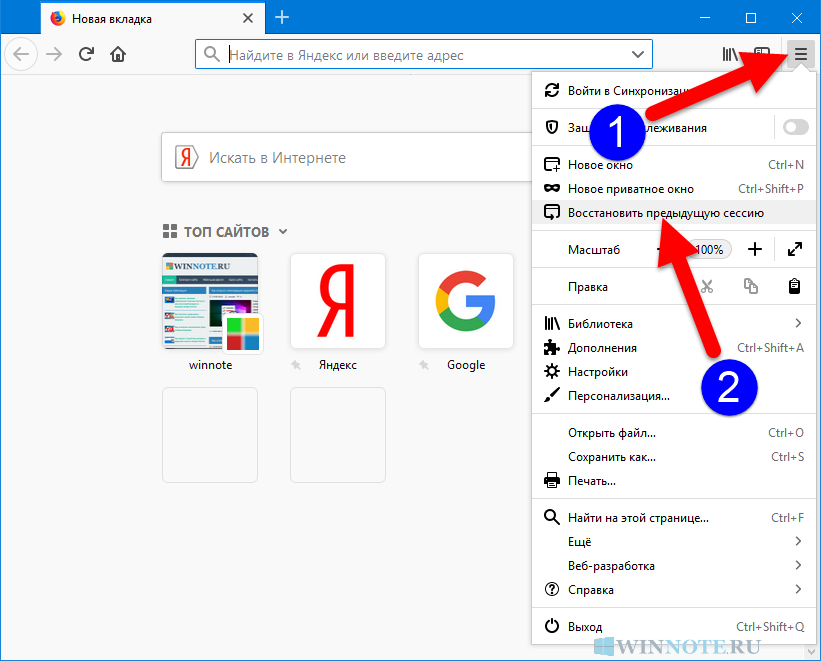Viewport: 821px width, 661px height.
Task: Click the tracking protection shield icon
Action: 551,127
